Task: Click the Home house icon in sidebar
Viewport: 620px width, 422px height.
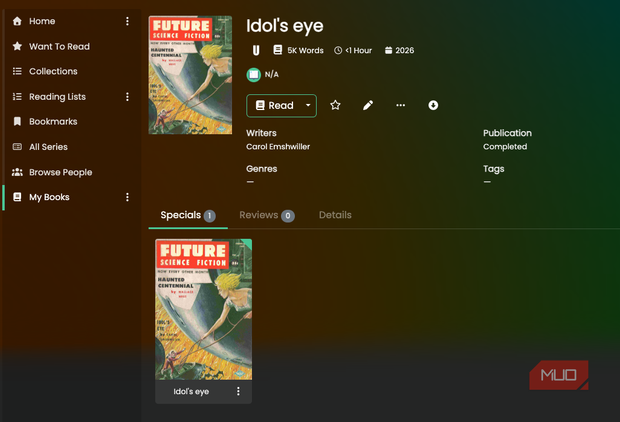Action: click(x=17, y=21)
